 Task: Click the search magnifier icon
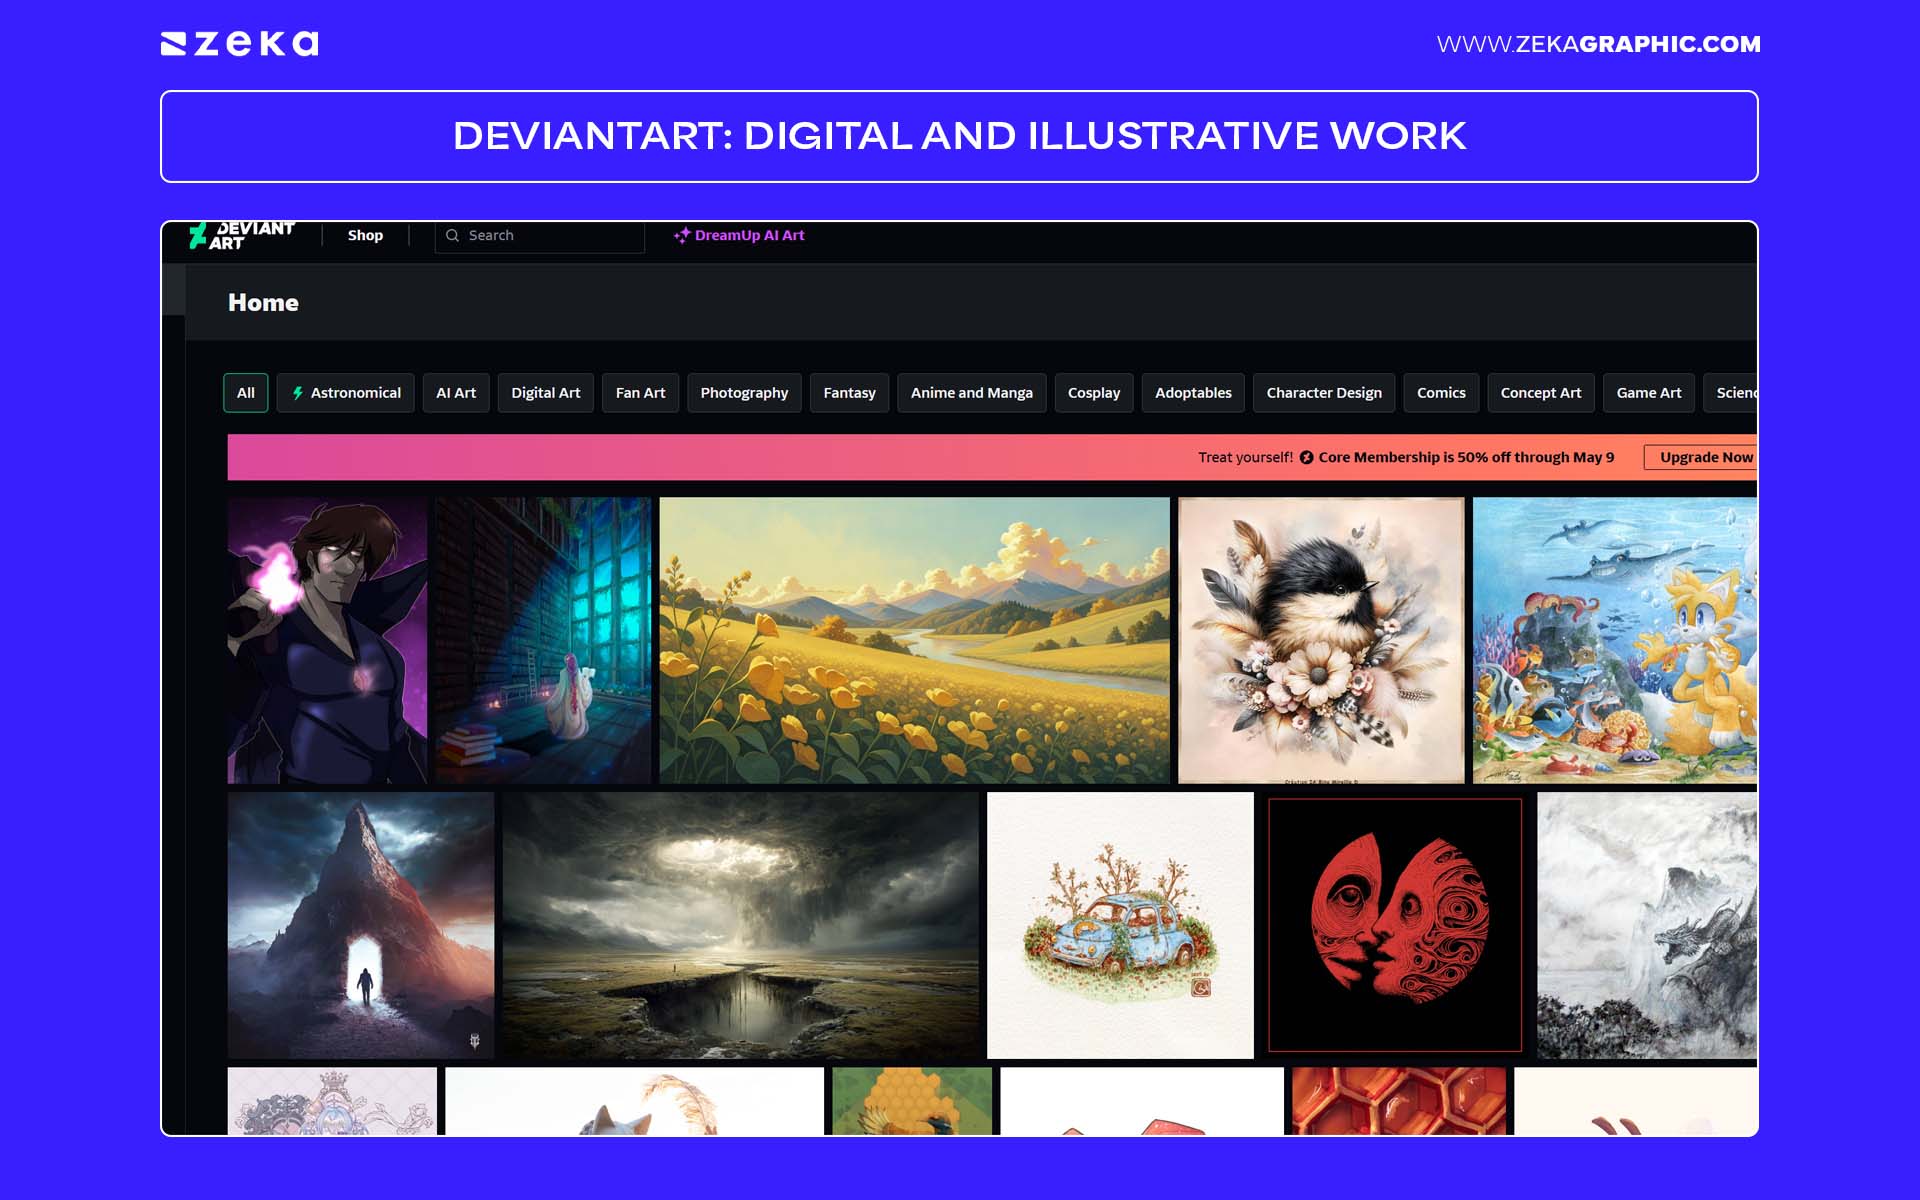pos(455,235)
